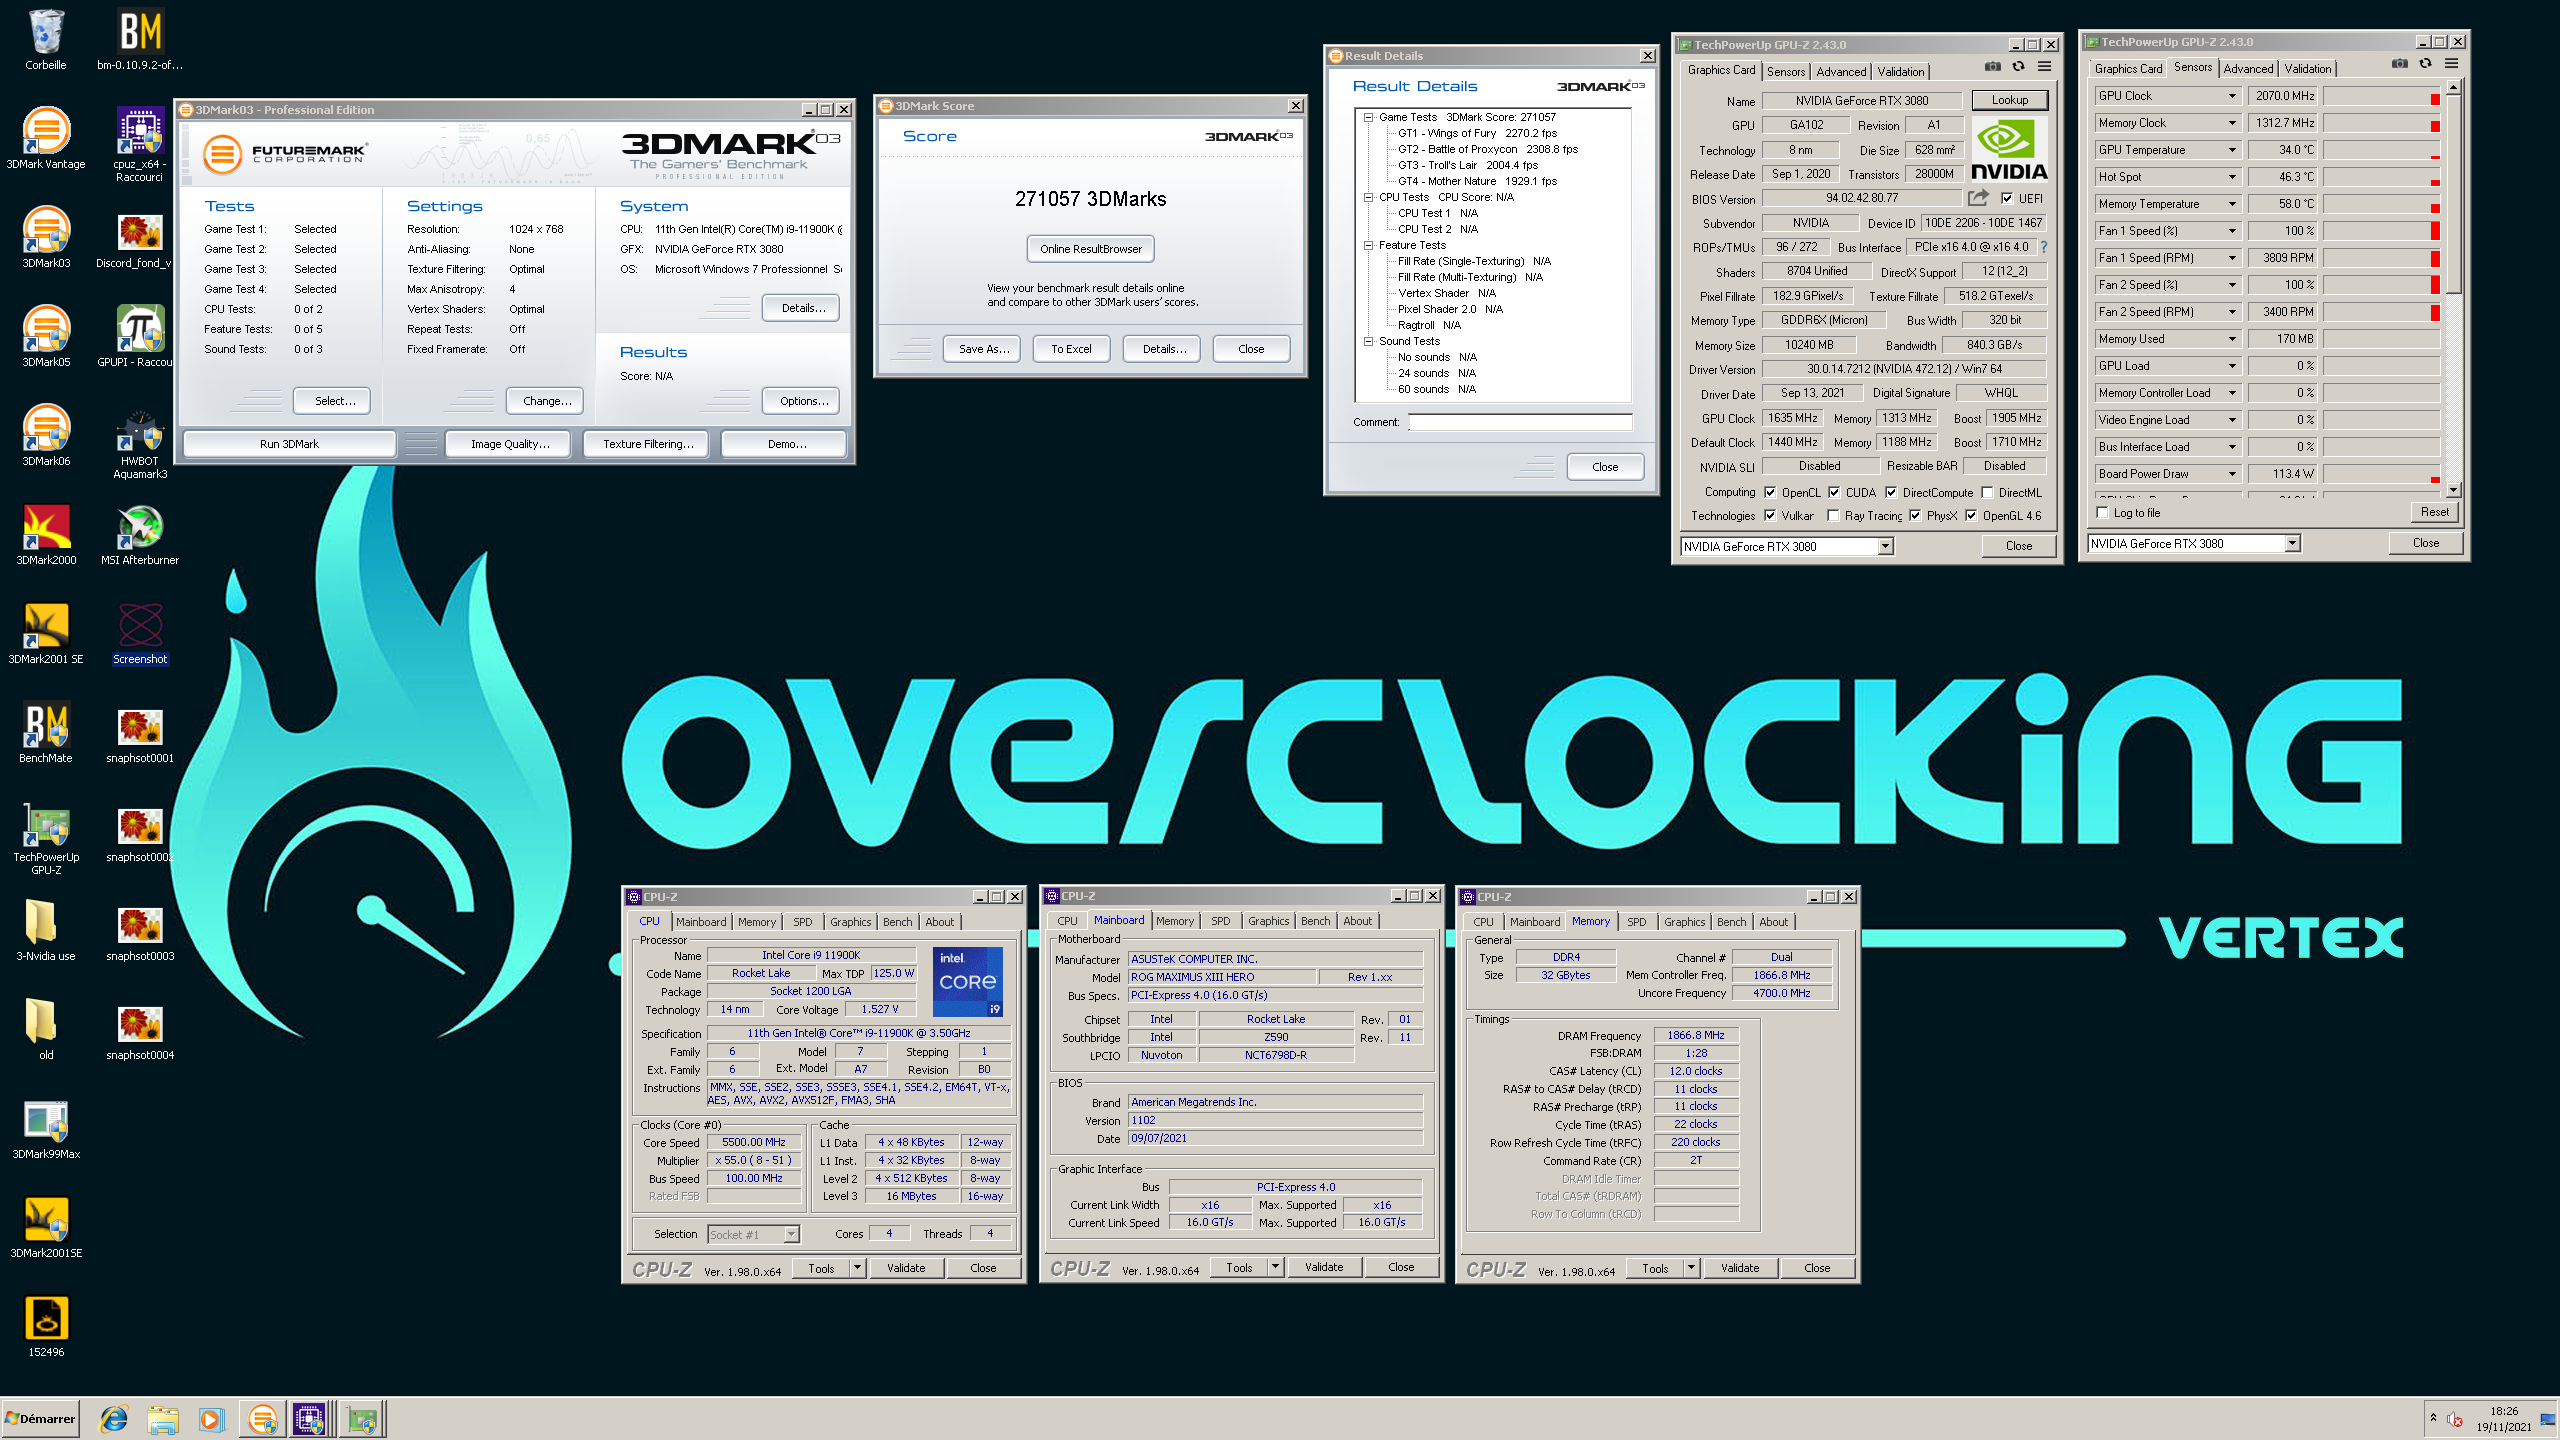The height and width of the screenshot is (1440, 2560).
Task: Open the 152496 desktop file
Action: click(46, 1326)
